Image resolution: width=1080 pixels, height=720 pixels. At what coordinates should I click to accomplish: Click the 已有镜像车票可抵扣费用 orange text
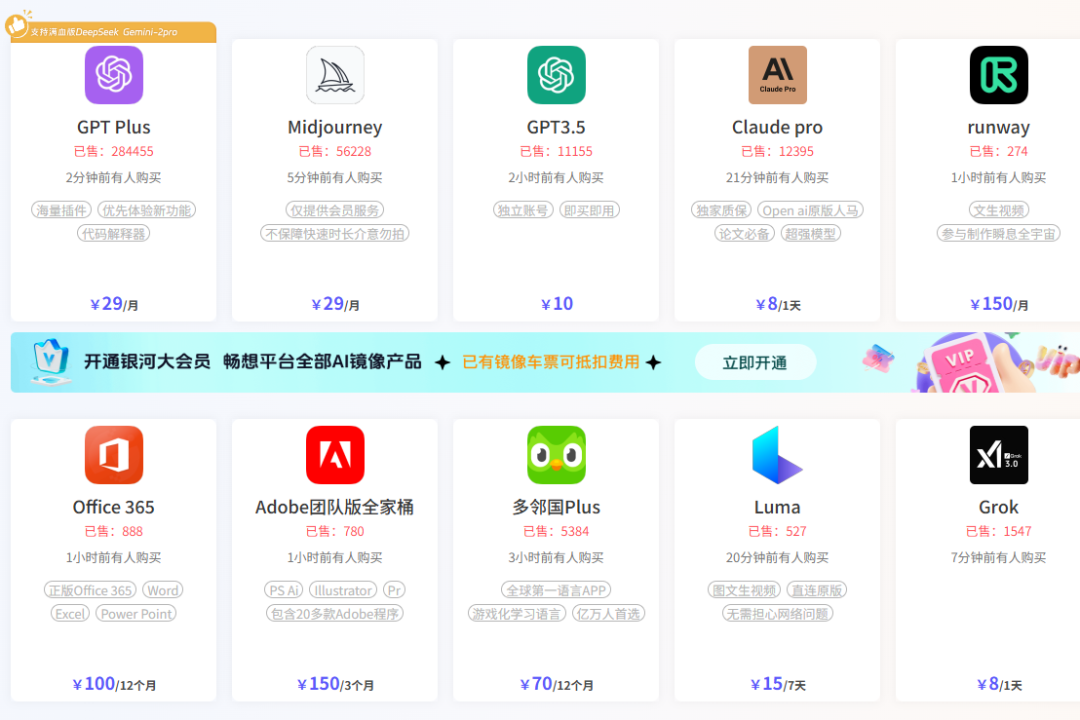(551, 362)
